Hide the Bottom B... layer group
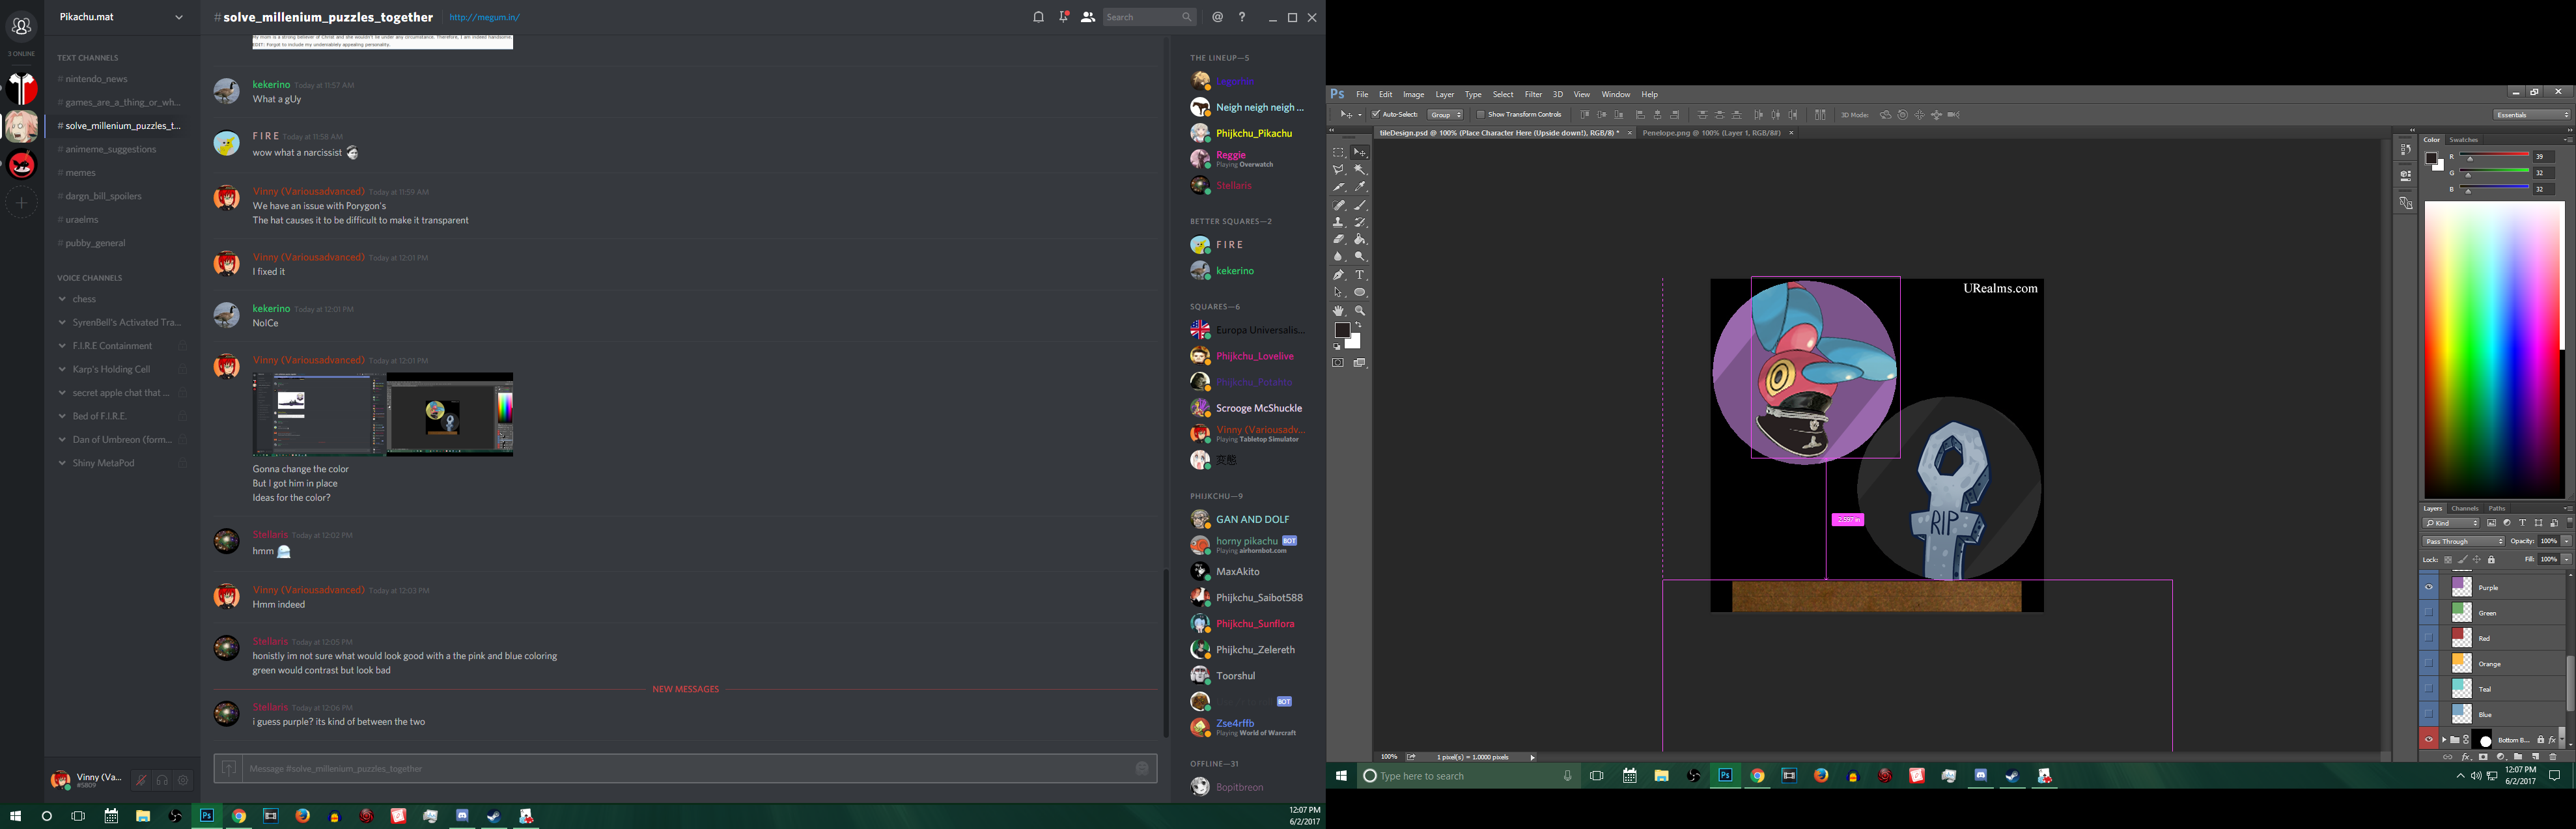The height and width of the screenshot is (829, 2576). coord(2429,740)
